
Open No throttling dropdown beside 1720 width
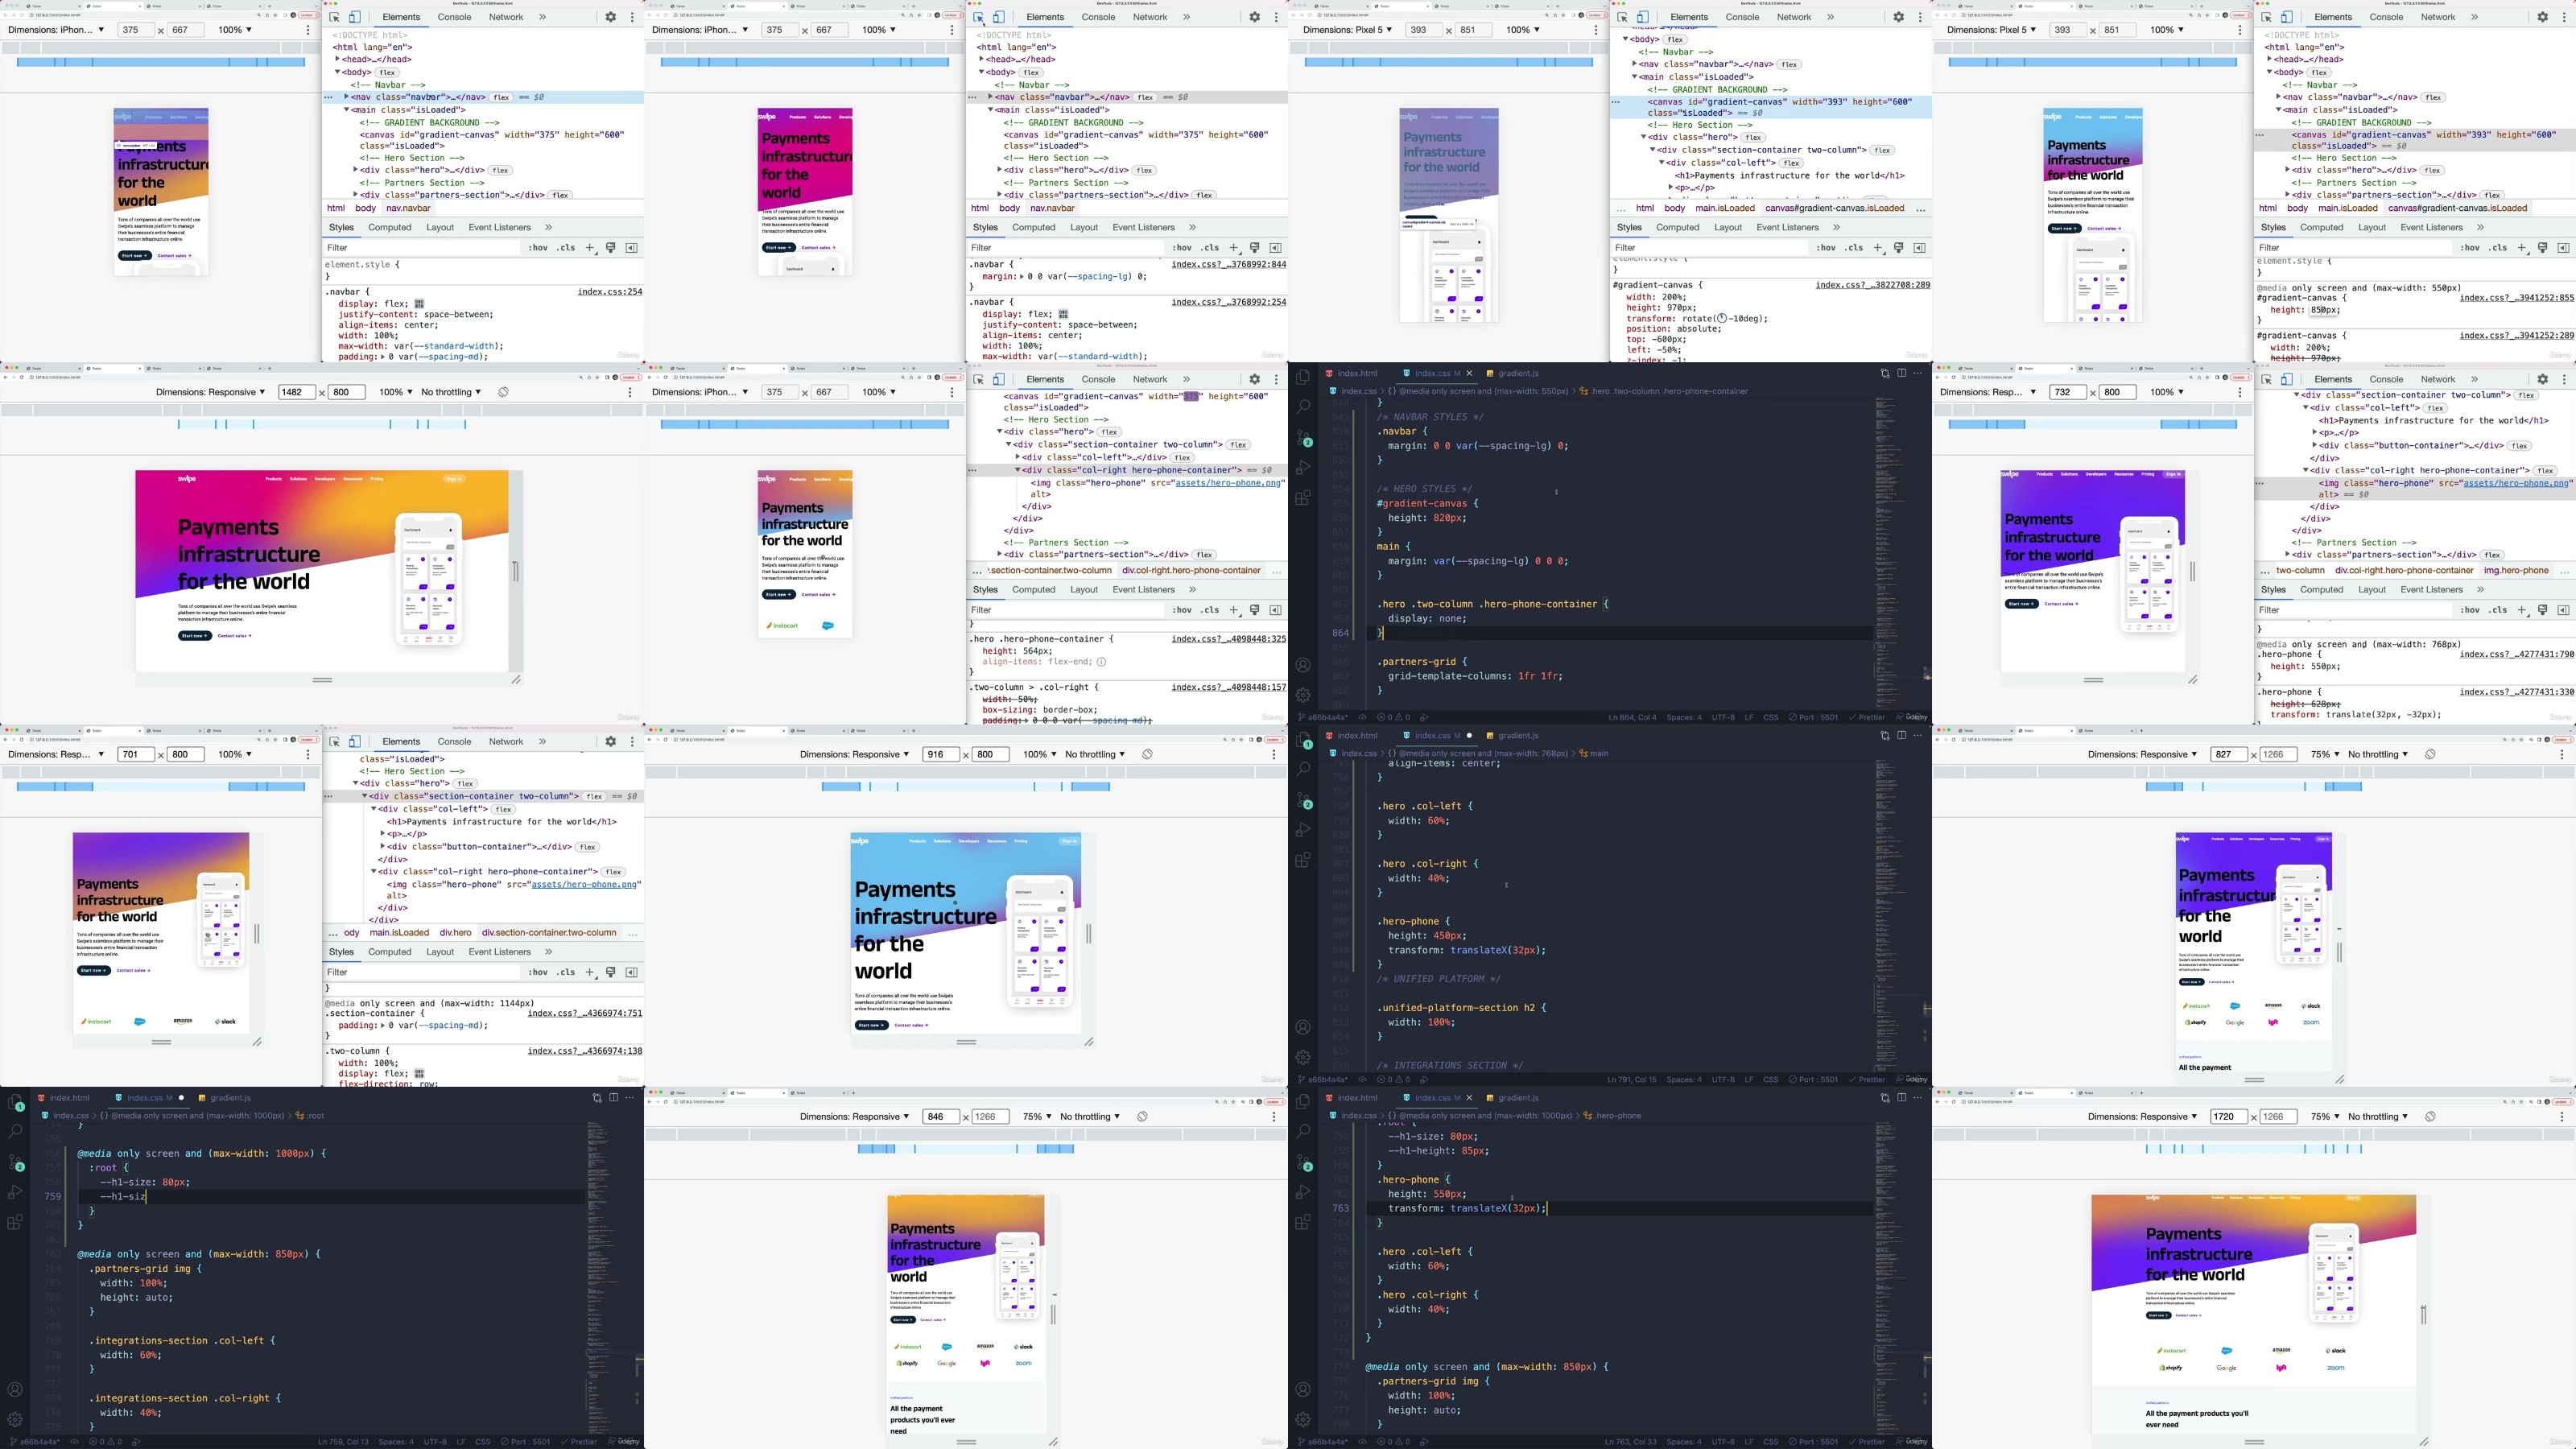[2378, 1117]
